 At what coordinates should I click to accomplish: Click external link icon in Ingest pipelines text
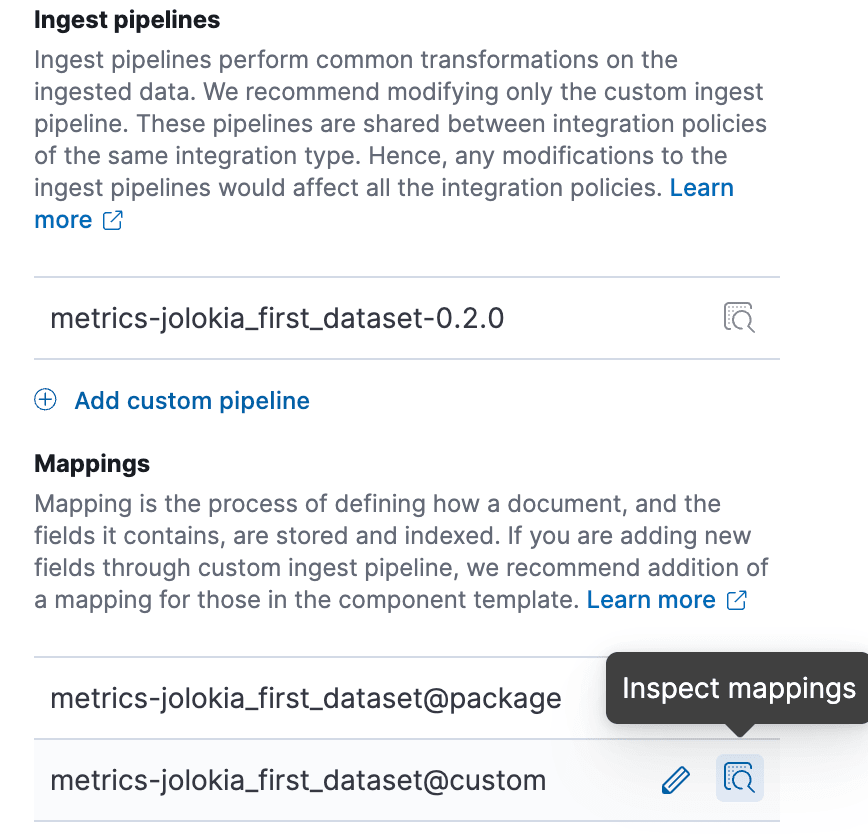click(113, 221)
